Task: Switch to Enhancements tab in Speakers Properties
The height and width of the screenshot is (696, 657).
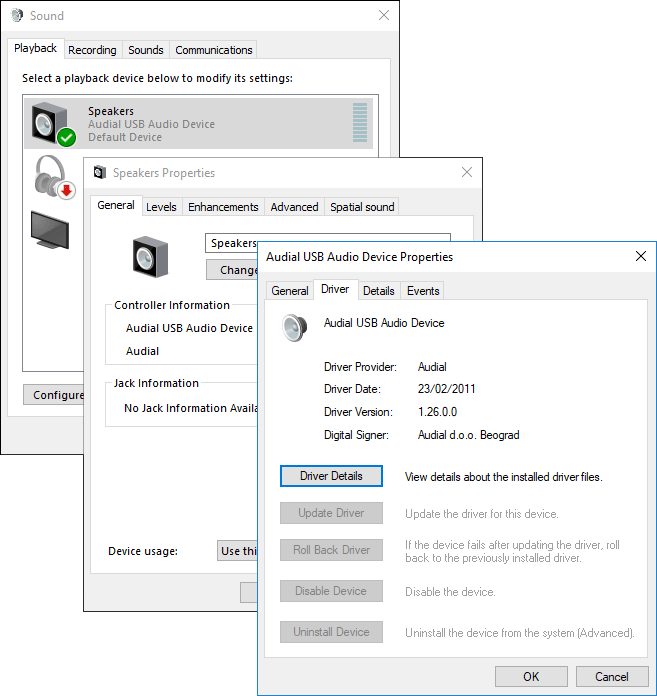Action: click(x=223, y=207)
